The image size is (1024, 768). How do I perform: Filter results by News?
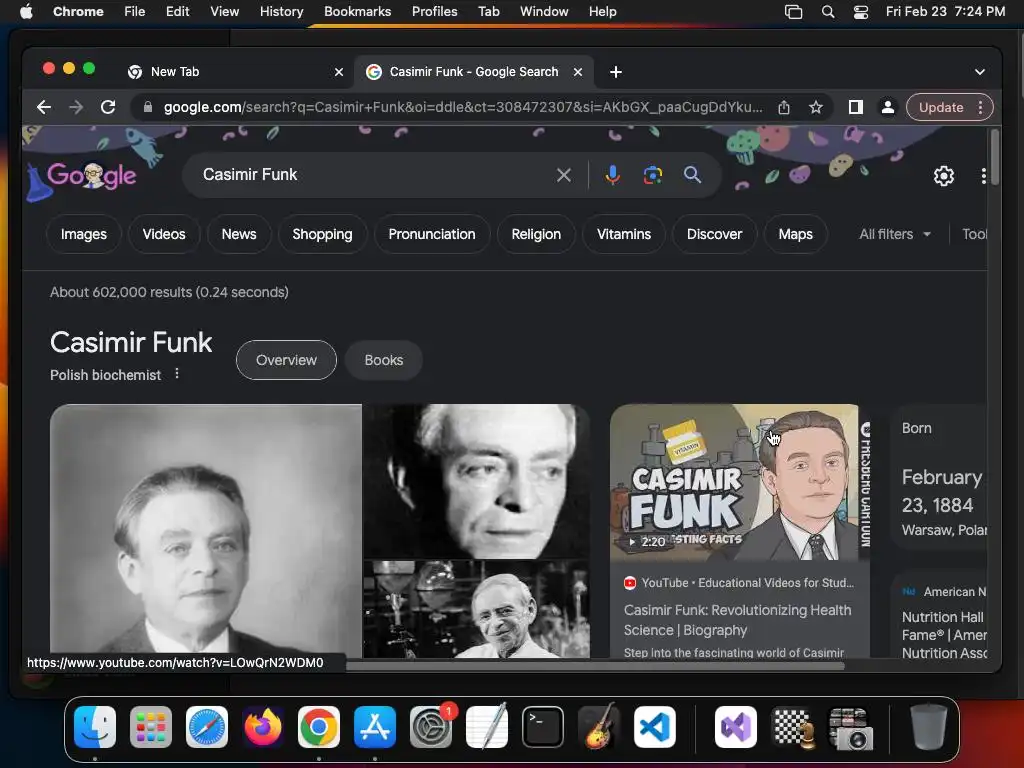tap(239, 234)
